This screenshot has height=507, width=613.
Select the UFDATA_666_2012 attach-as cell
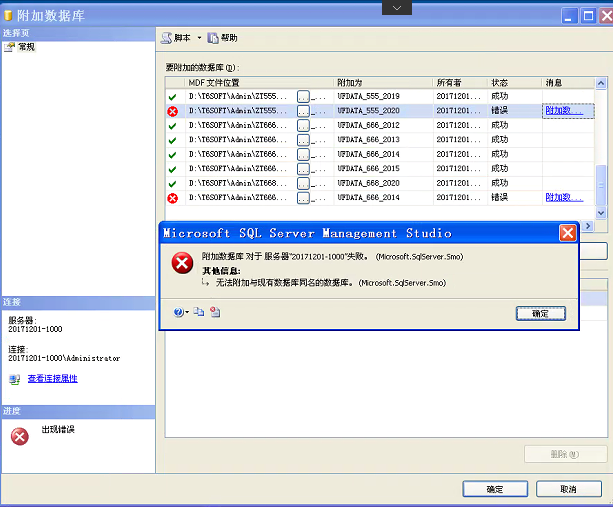pos(383,125)
